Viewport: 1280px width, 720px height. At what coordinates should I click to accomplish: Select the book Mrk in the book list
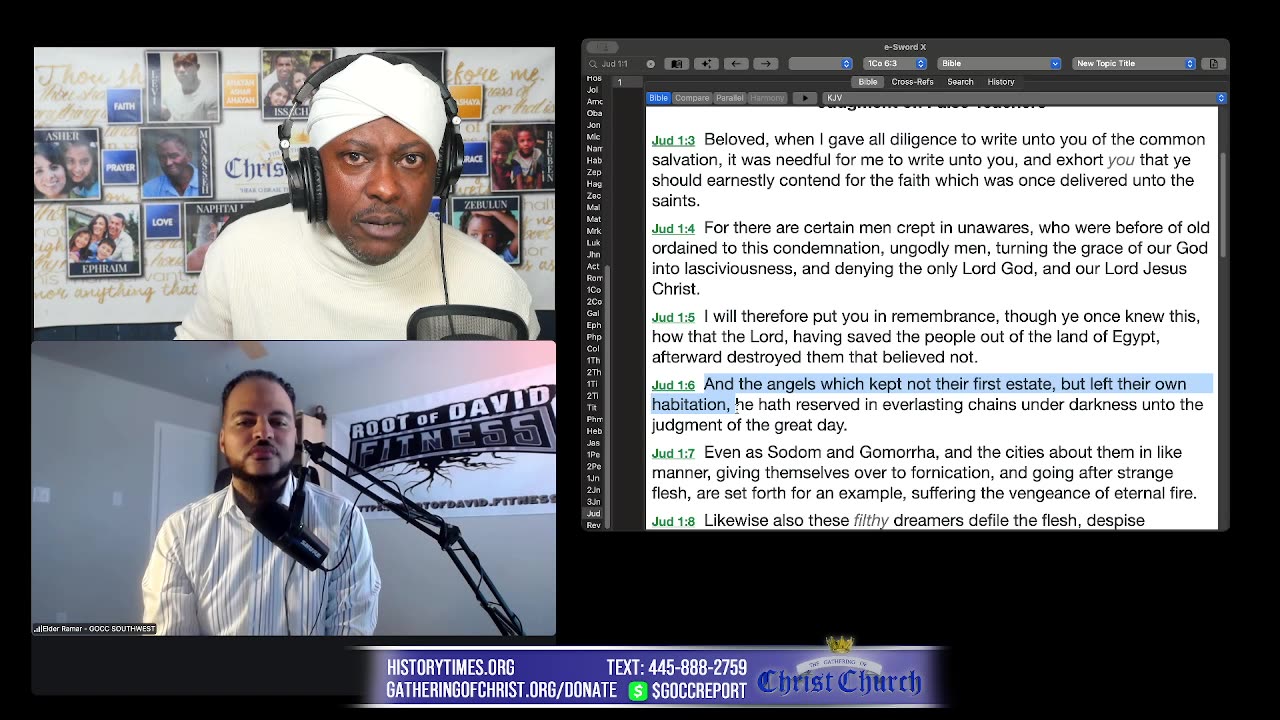pos(594,231)
